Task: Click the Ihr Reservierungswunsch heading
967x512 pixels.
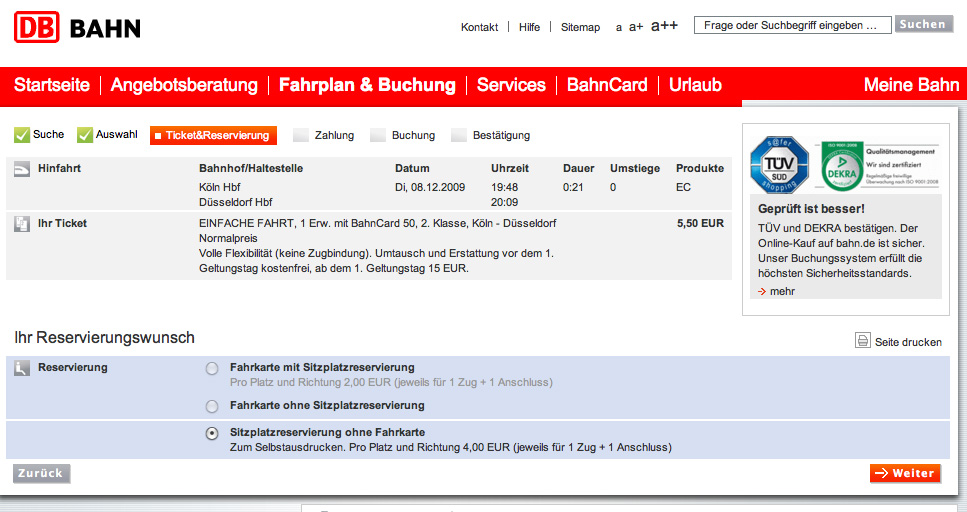Action: coord(104,337)
